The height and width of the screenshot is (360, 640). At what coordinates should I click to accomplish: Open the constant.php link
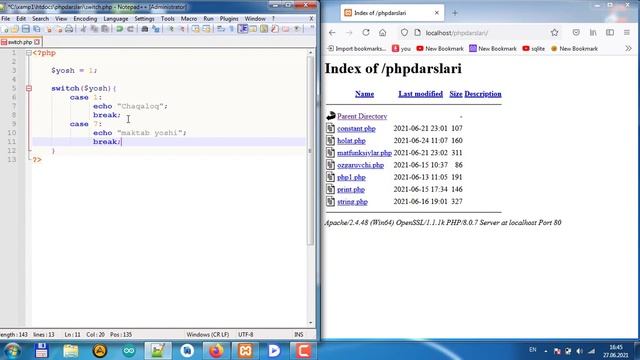point(356,129)
